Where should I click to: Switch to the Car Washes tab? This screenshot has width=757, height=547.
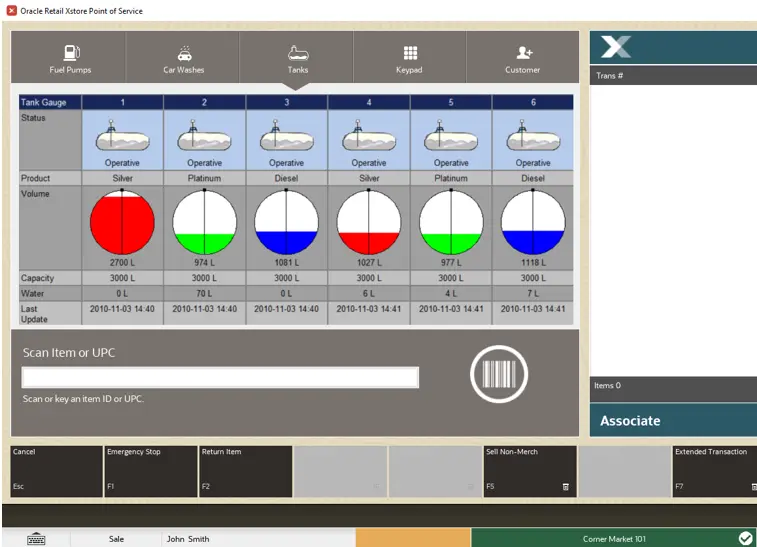(x=183, y=58)
